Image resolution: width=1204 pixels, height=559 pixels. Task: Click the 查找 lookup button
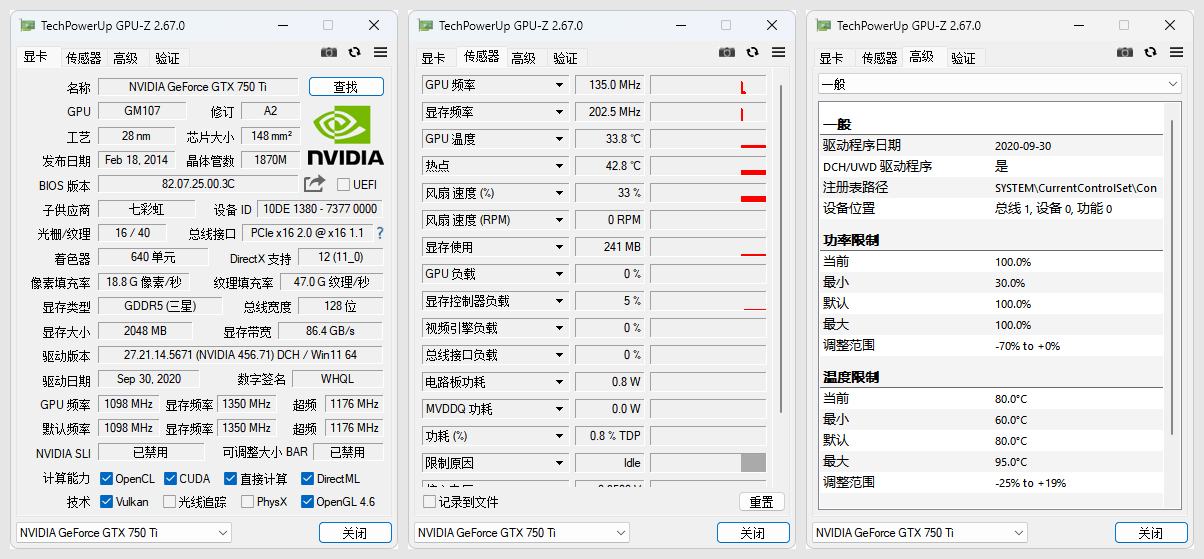(x=346, y=87)
